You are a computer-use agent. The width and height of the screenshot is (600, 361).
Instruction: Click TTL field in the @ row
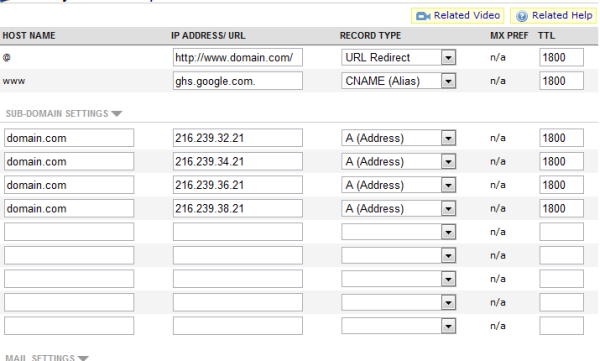click(561, 57)
